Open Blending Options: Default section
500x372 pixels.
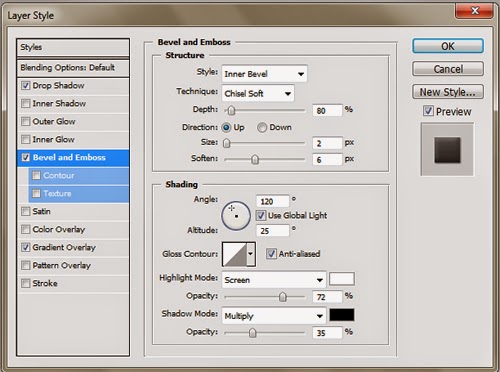point(73,68)
